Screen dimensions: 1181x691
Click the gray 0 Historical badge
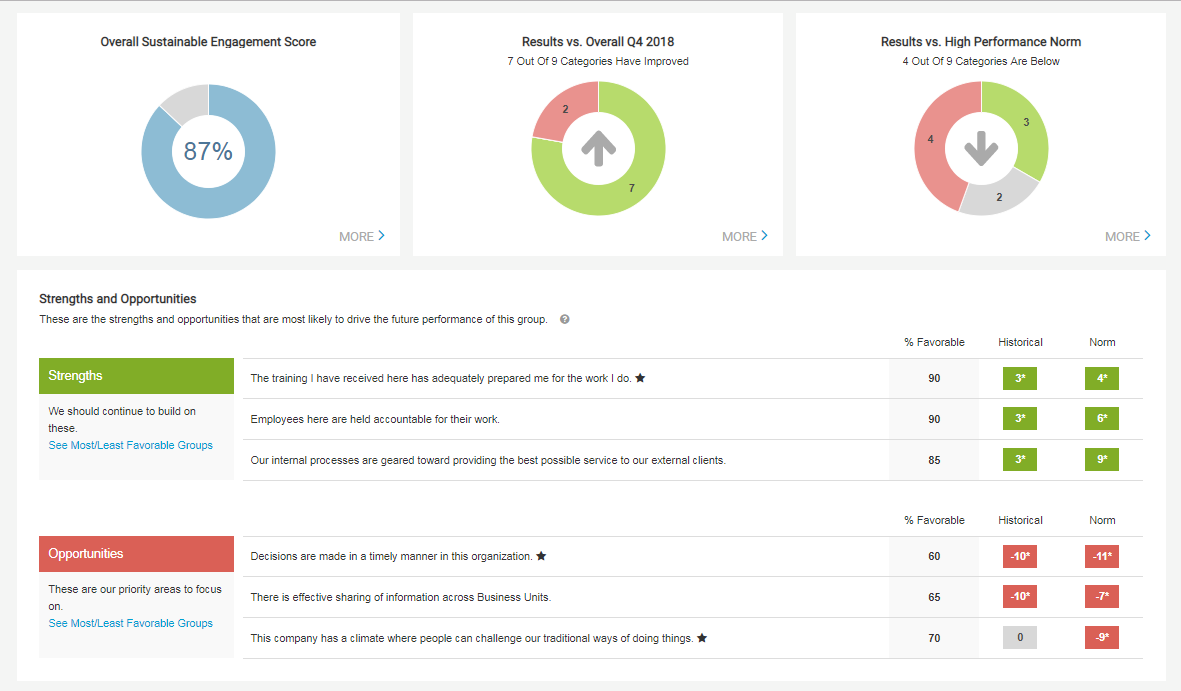1020,638
